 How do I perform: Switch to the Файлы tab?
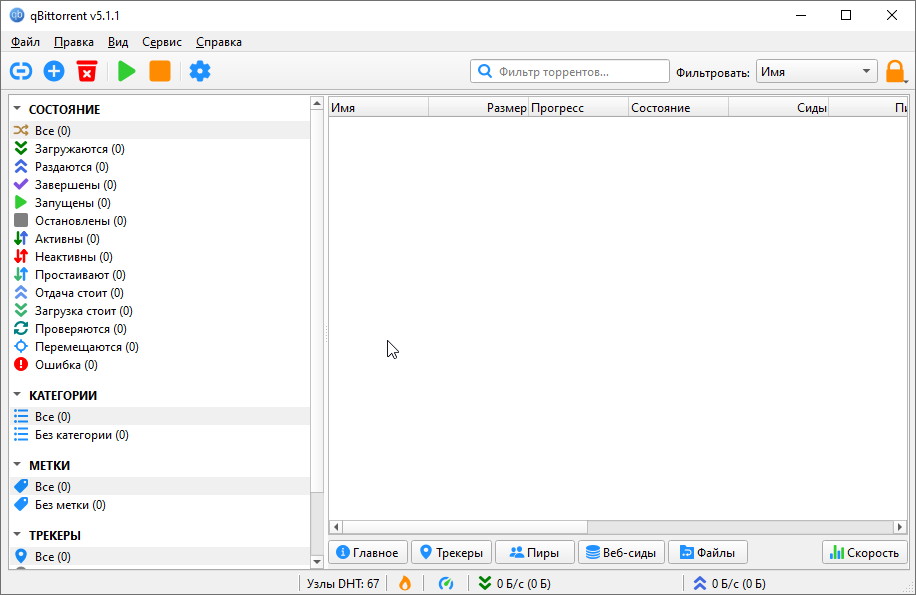coord(707,552)
